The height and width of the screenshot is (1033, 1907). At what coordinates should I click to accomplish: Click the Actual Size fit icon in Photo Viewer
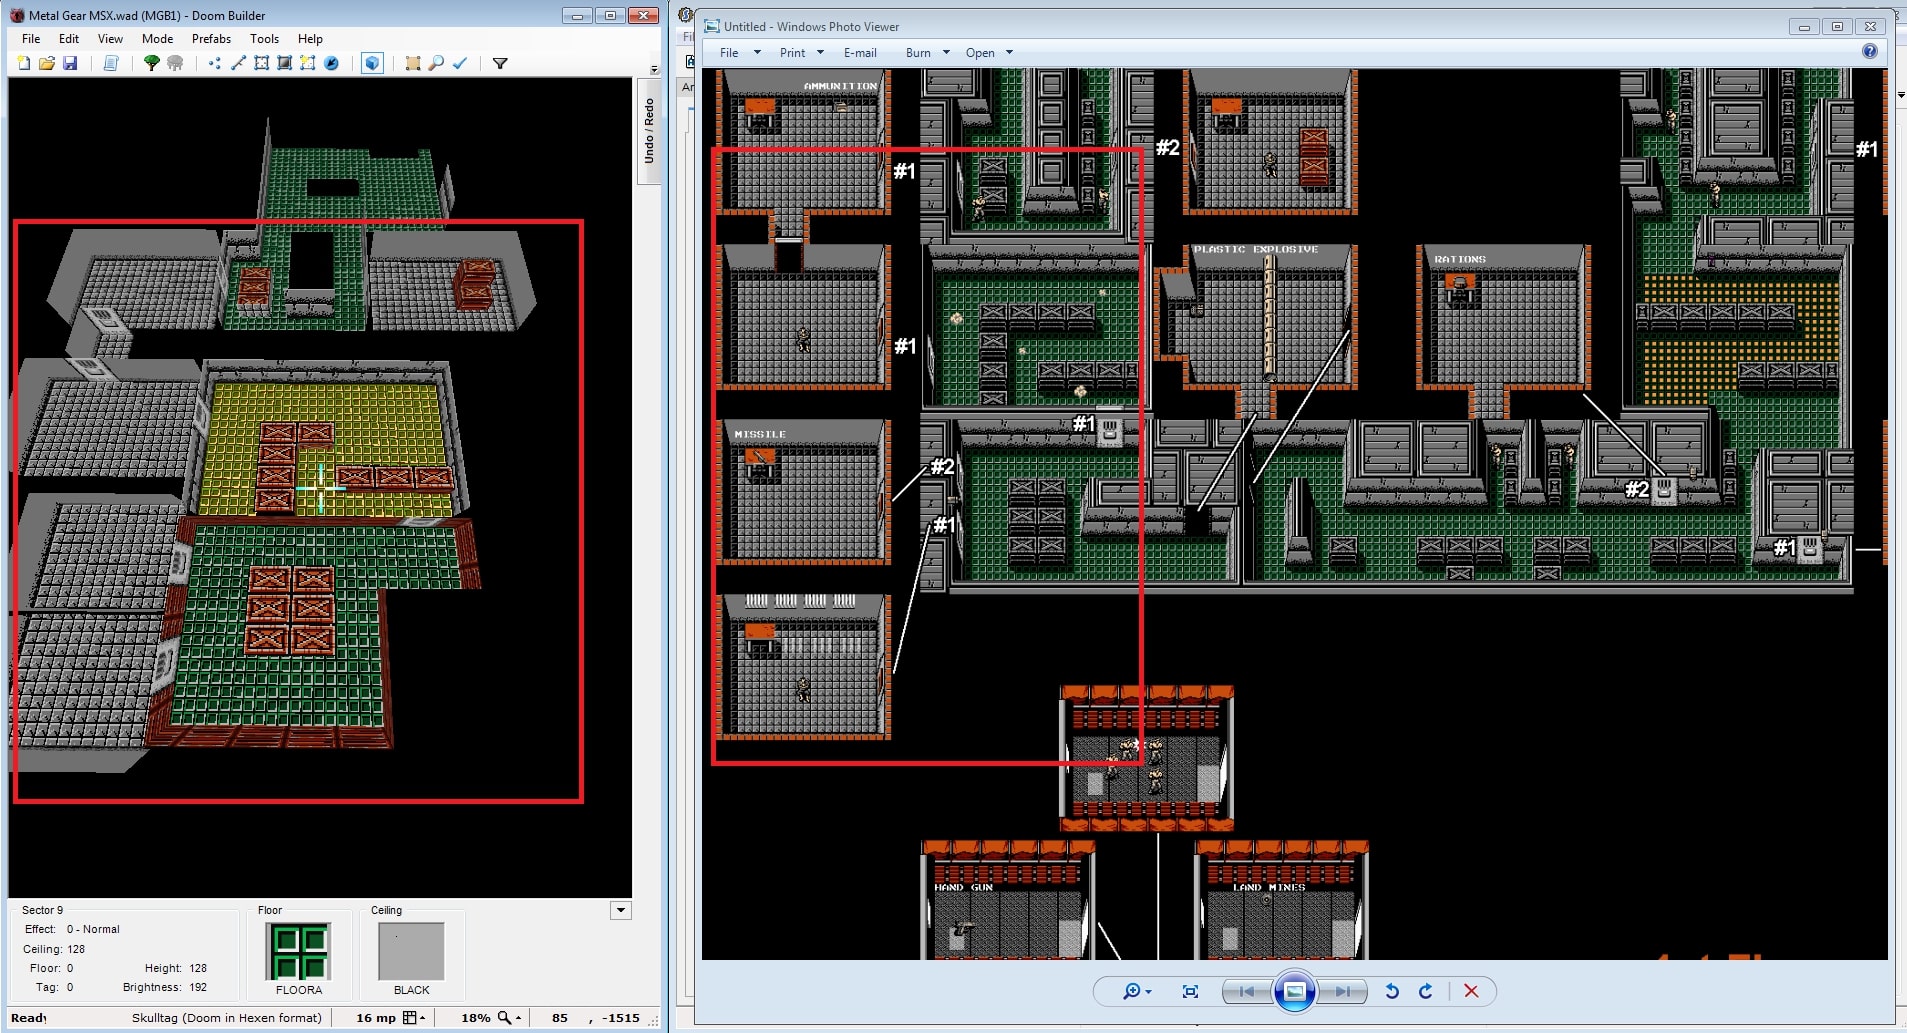(x=1190, y=991)
